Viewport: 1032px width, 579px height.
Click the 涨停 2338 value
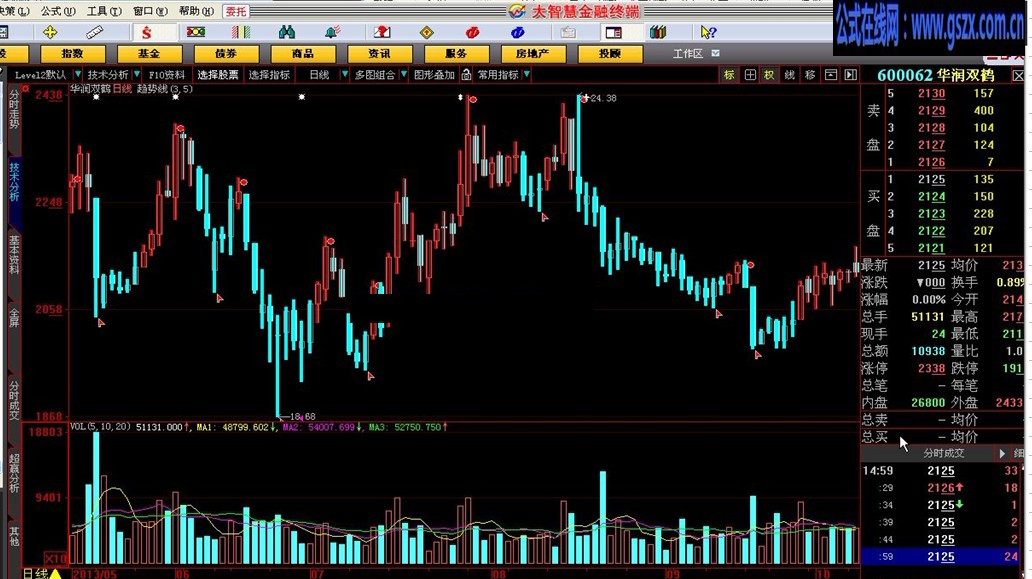point(931,368)
